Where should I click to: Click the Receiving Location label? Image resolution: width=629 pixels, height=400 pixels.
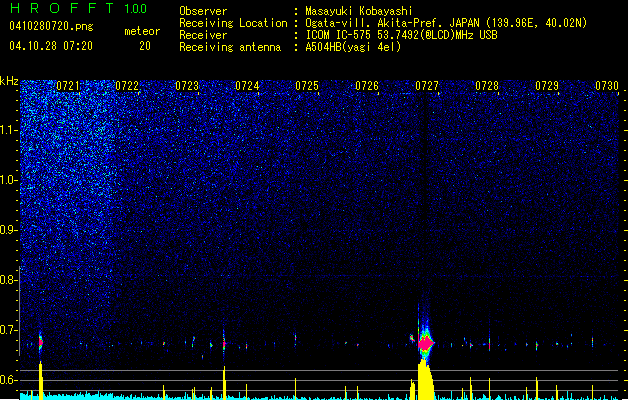pyautogui.click(x=233, y=23)
